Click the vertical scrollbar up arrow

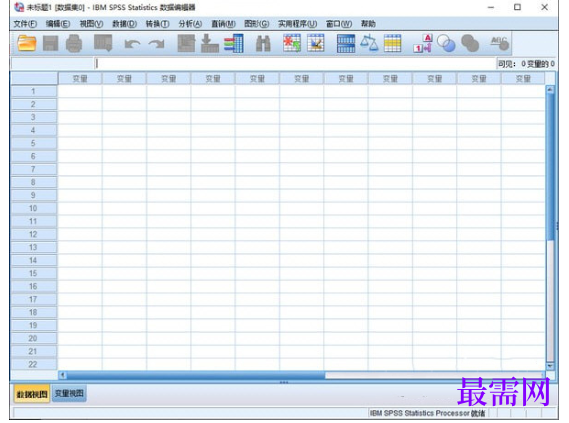[550, 89]
